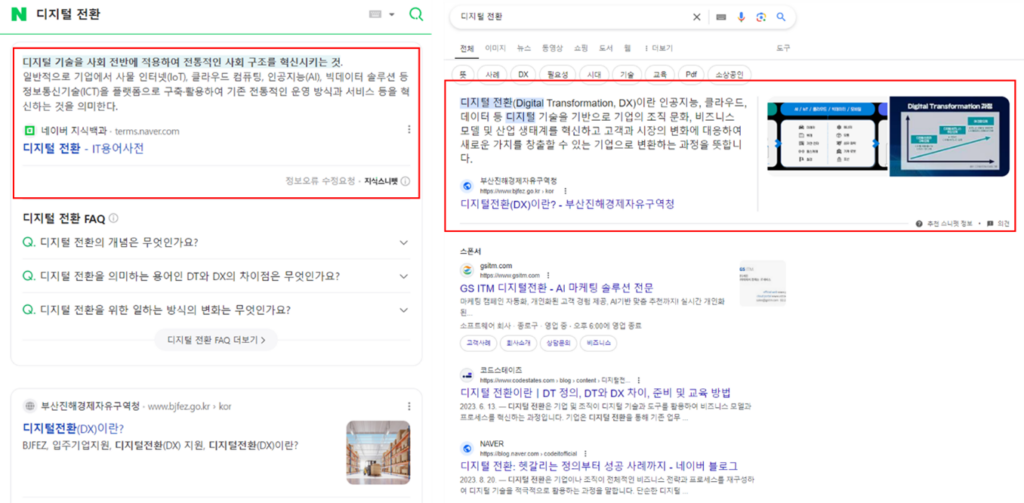Click the globe favicon beside the Google snippet's 부산진해경제자유구역청 source
The image size is (1024, 503).
pyautogui.click(x=467, y=186)
